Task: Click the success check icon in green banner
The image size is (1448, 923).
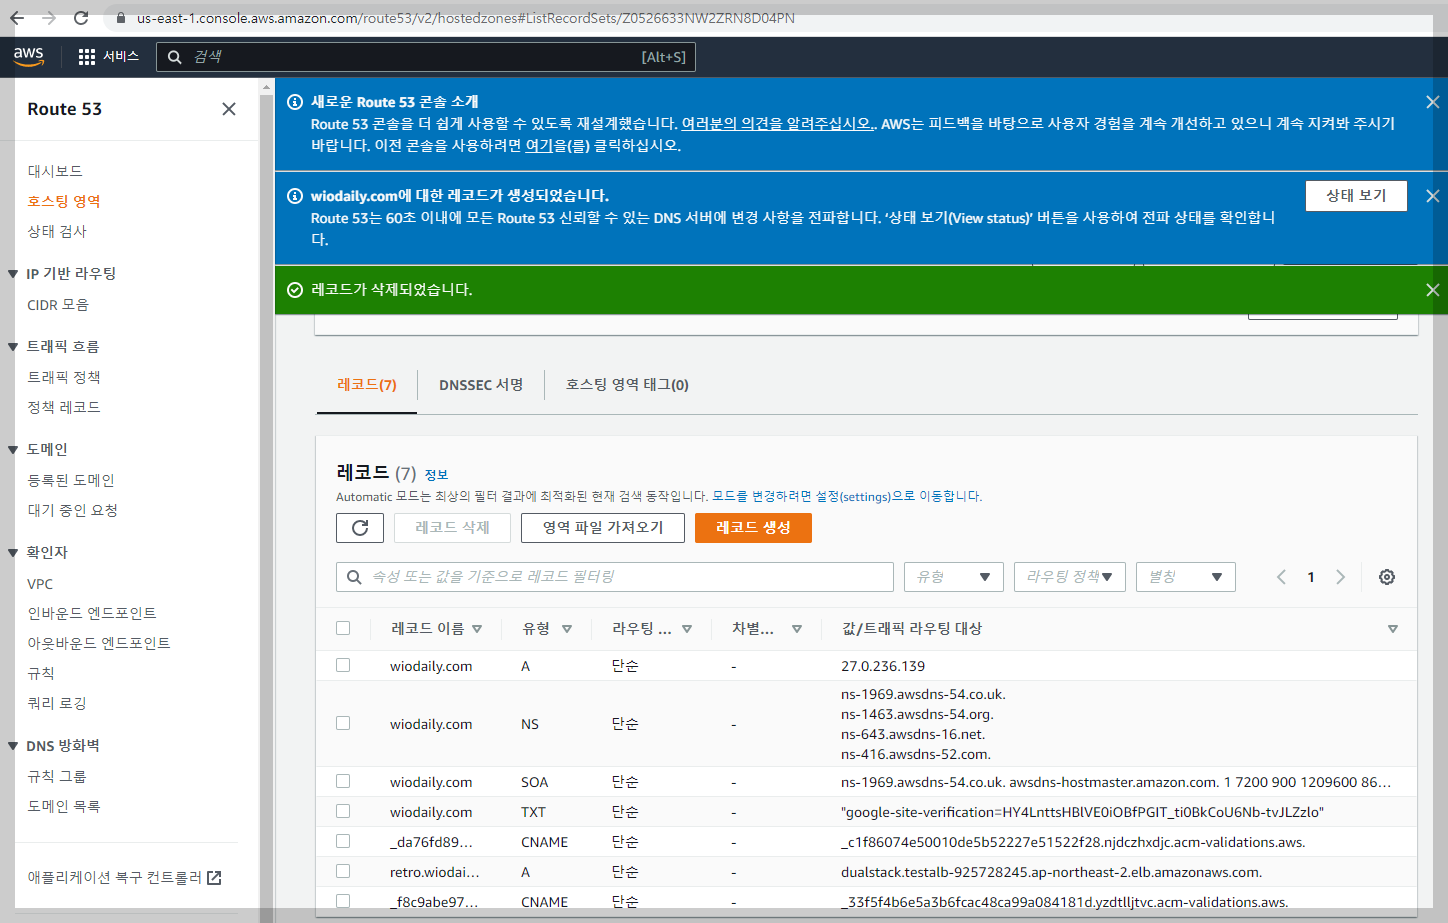Action: pos(295,290)
